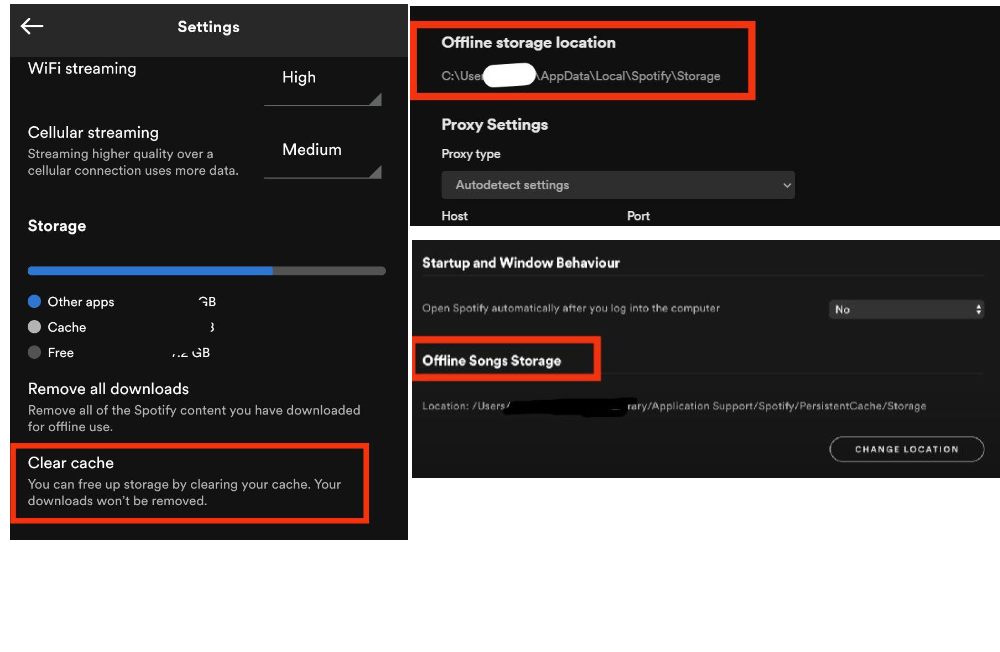Change the open-automatically dropdown set to No

point(906,309)
